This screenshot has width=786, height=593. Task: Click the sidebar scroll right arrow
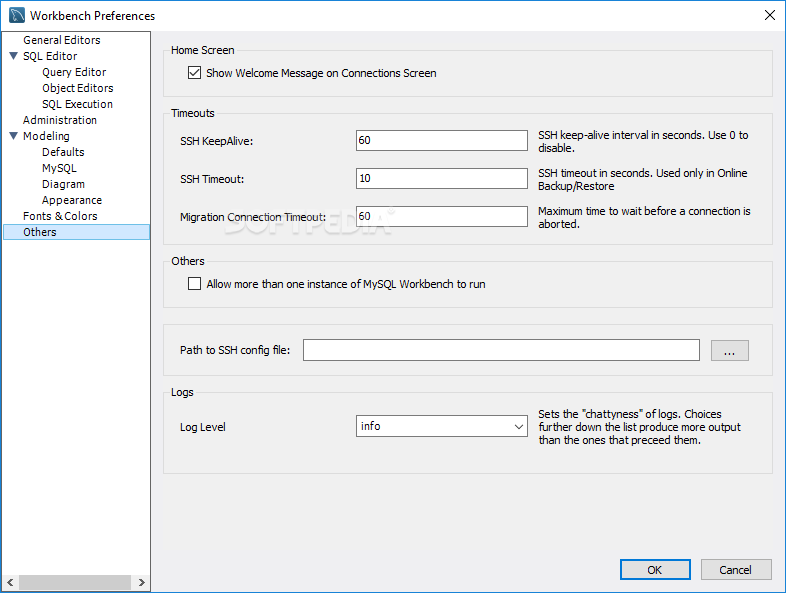141,582
